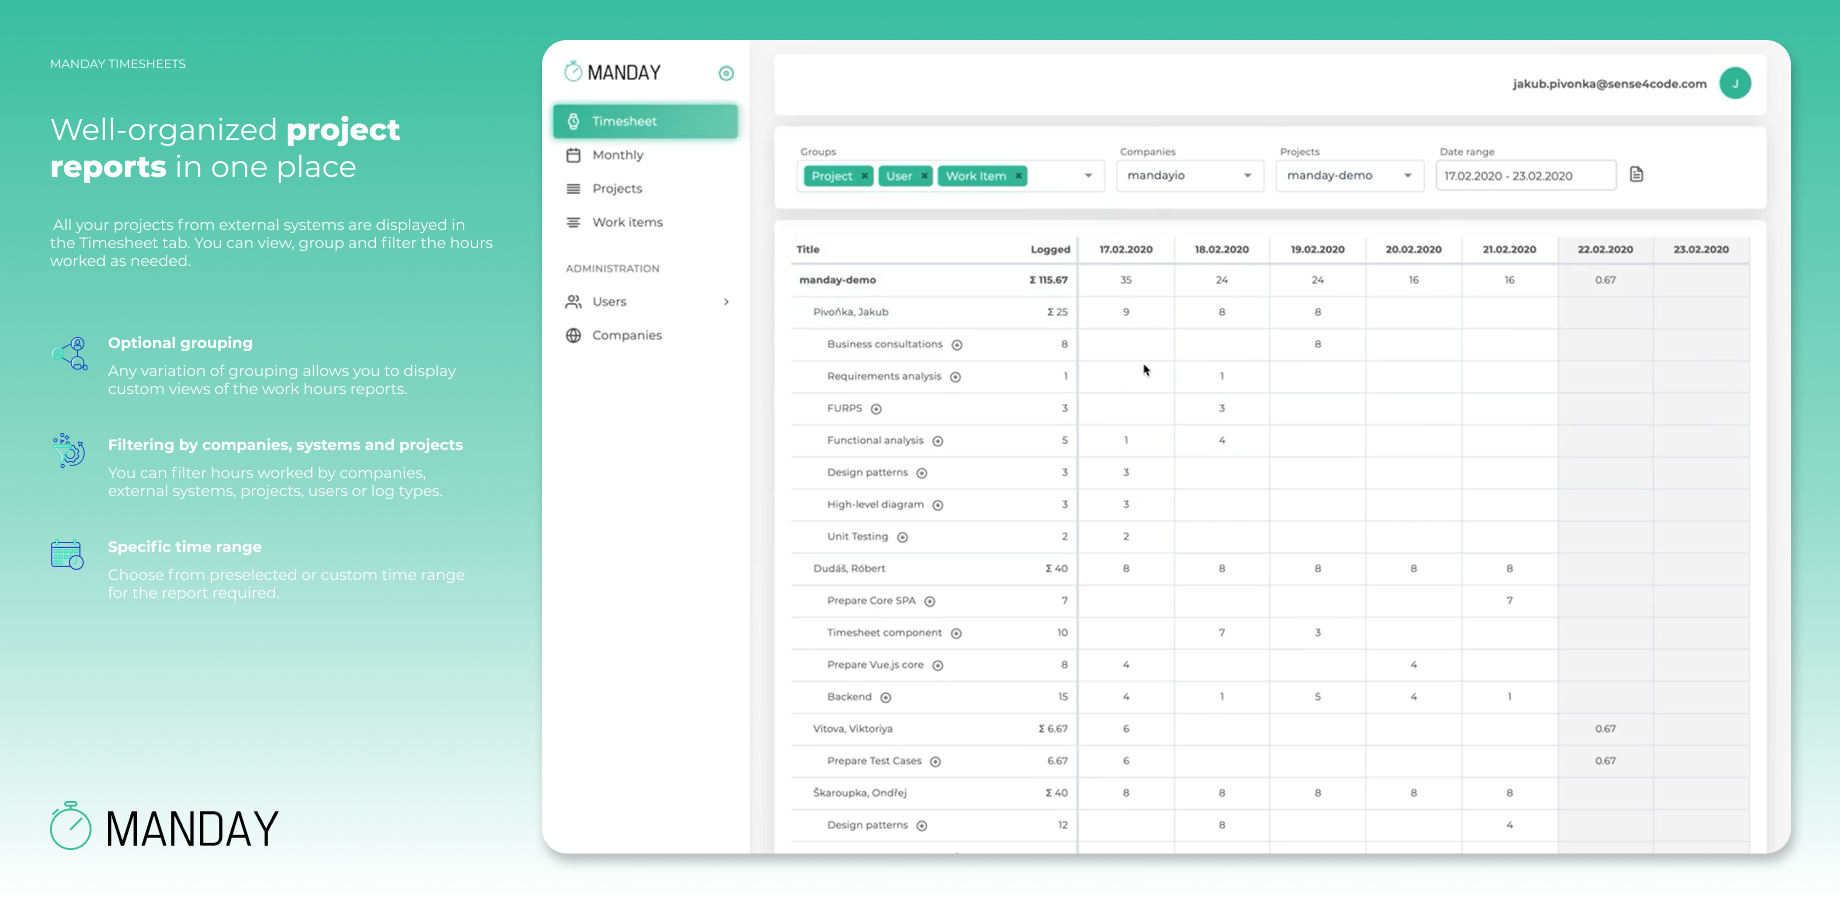Screen dimensions: 1840x900
Task: Click the Σ 115.67 total logged cell
Action: [1049, 280]
